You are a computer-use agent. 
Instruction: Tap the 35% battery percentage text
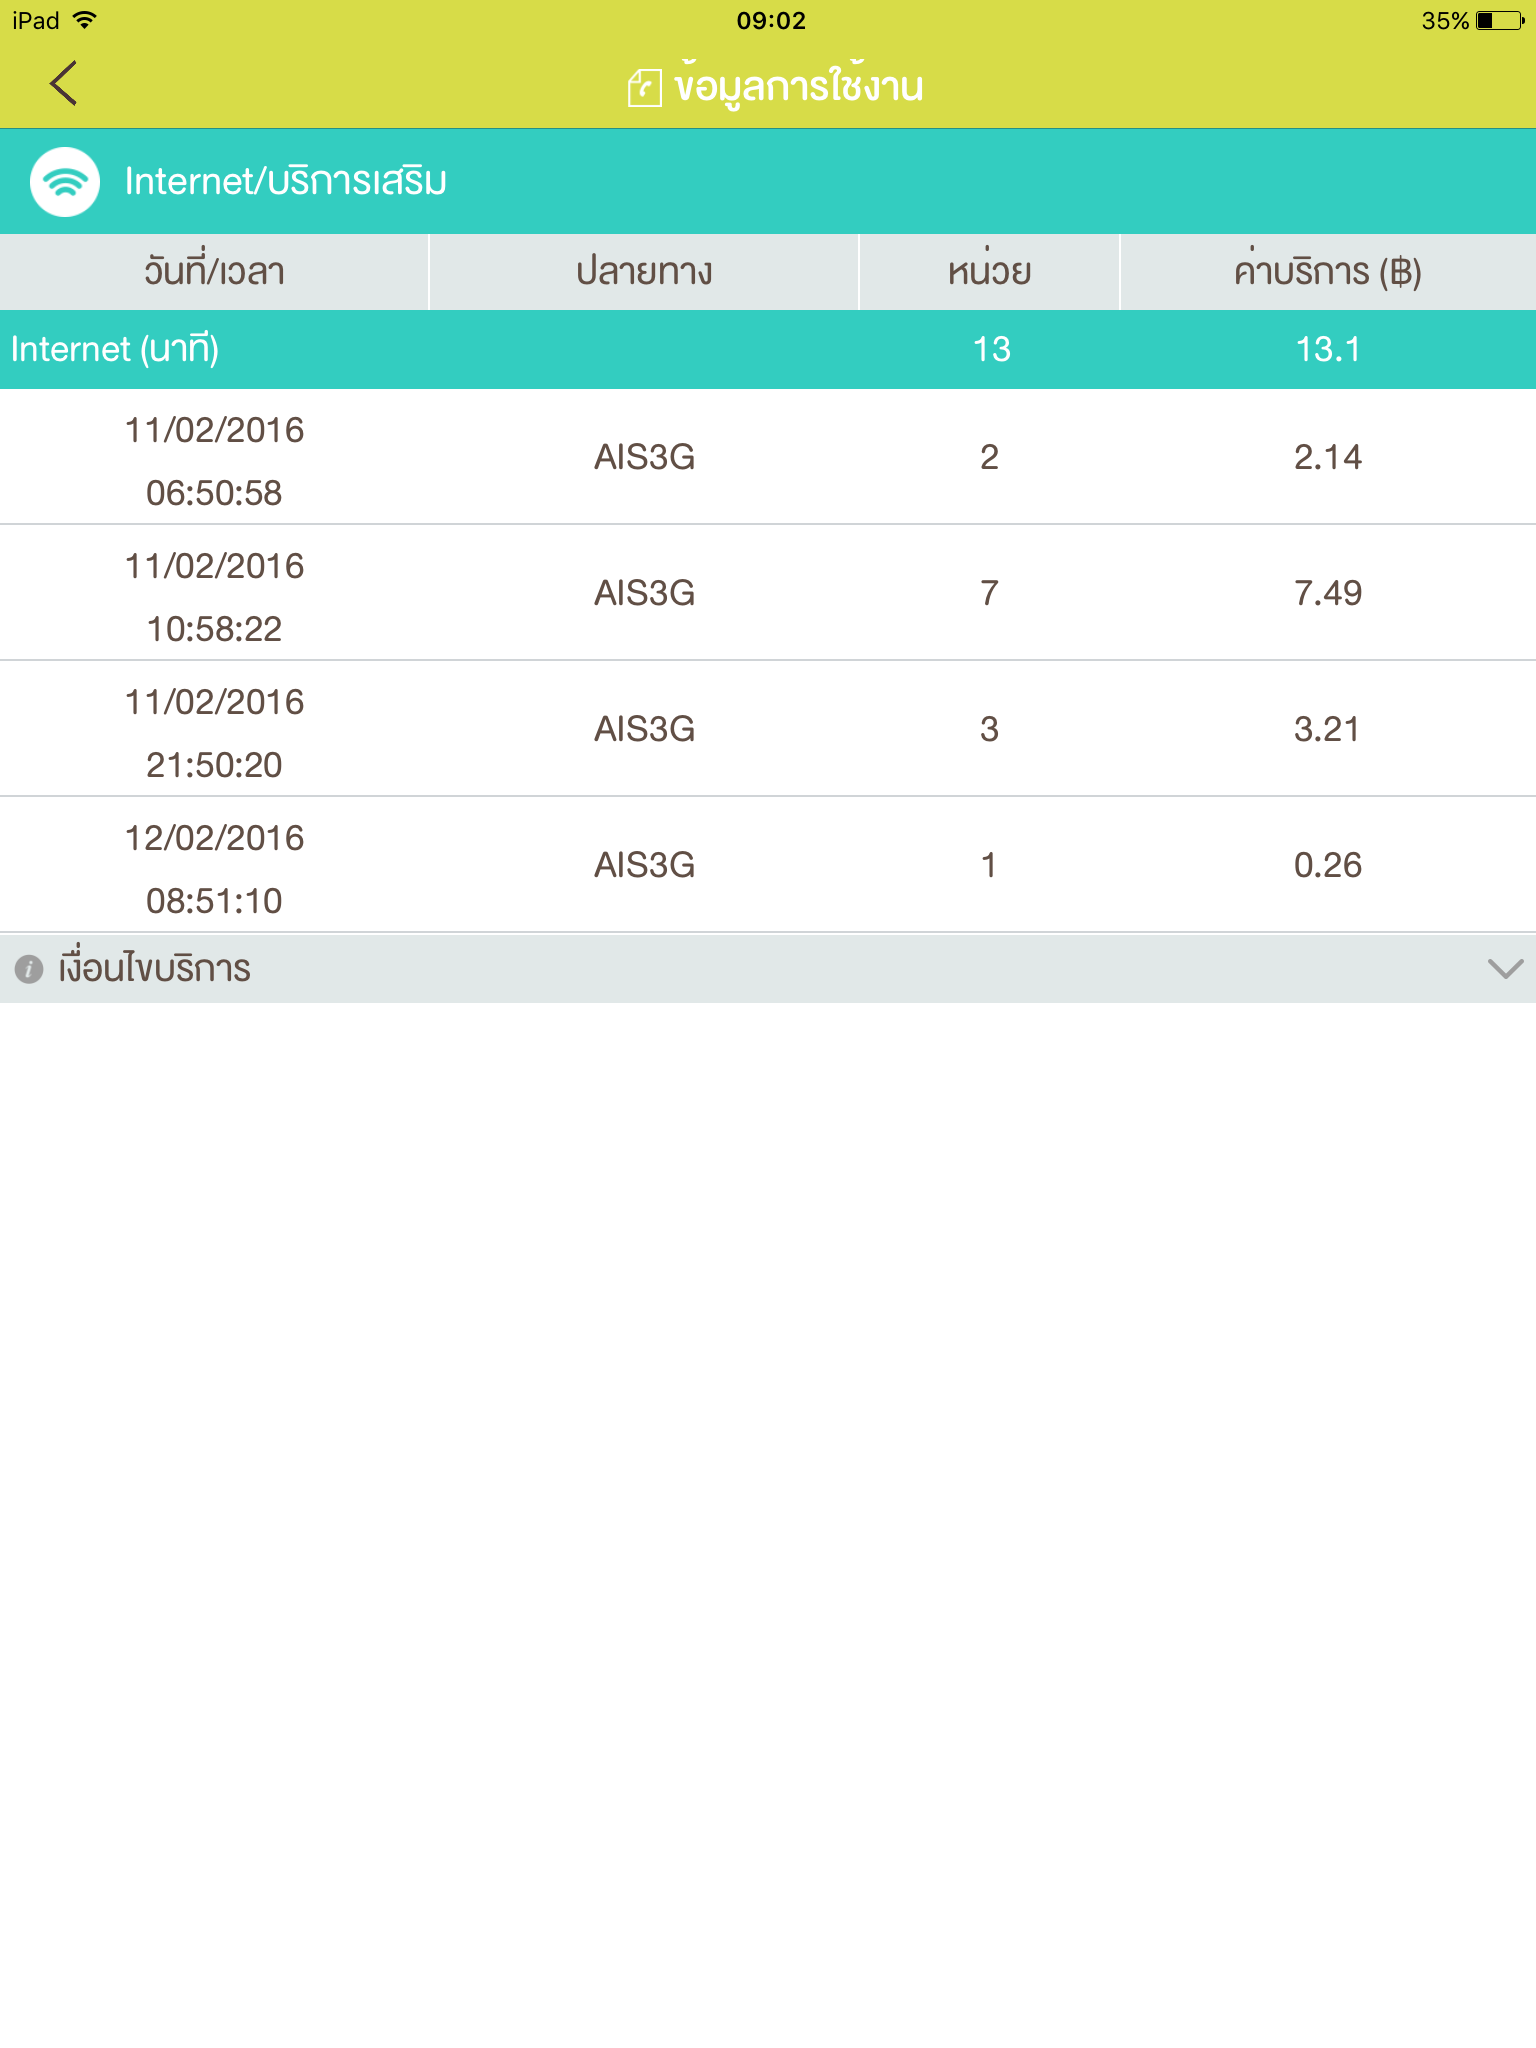tap(1445, 20)
